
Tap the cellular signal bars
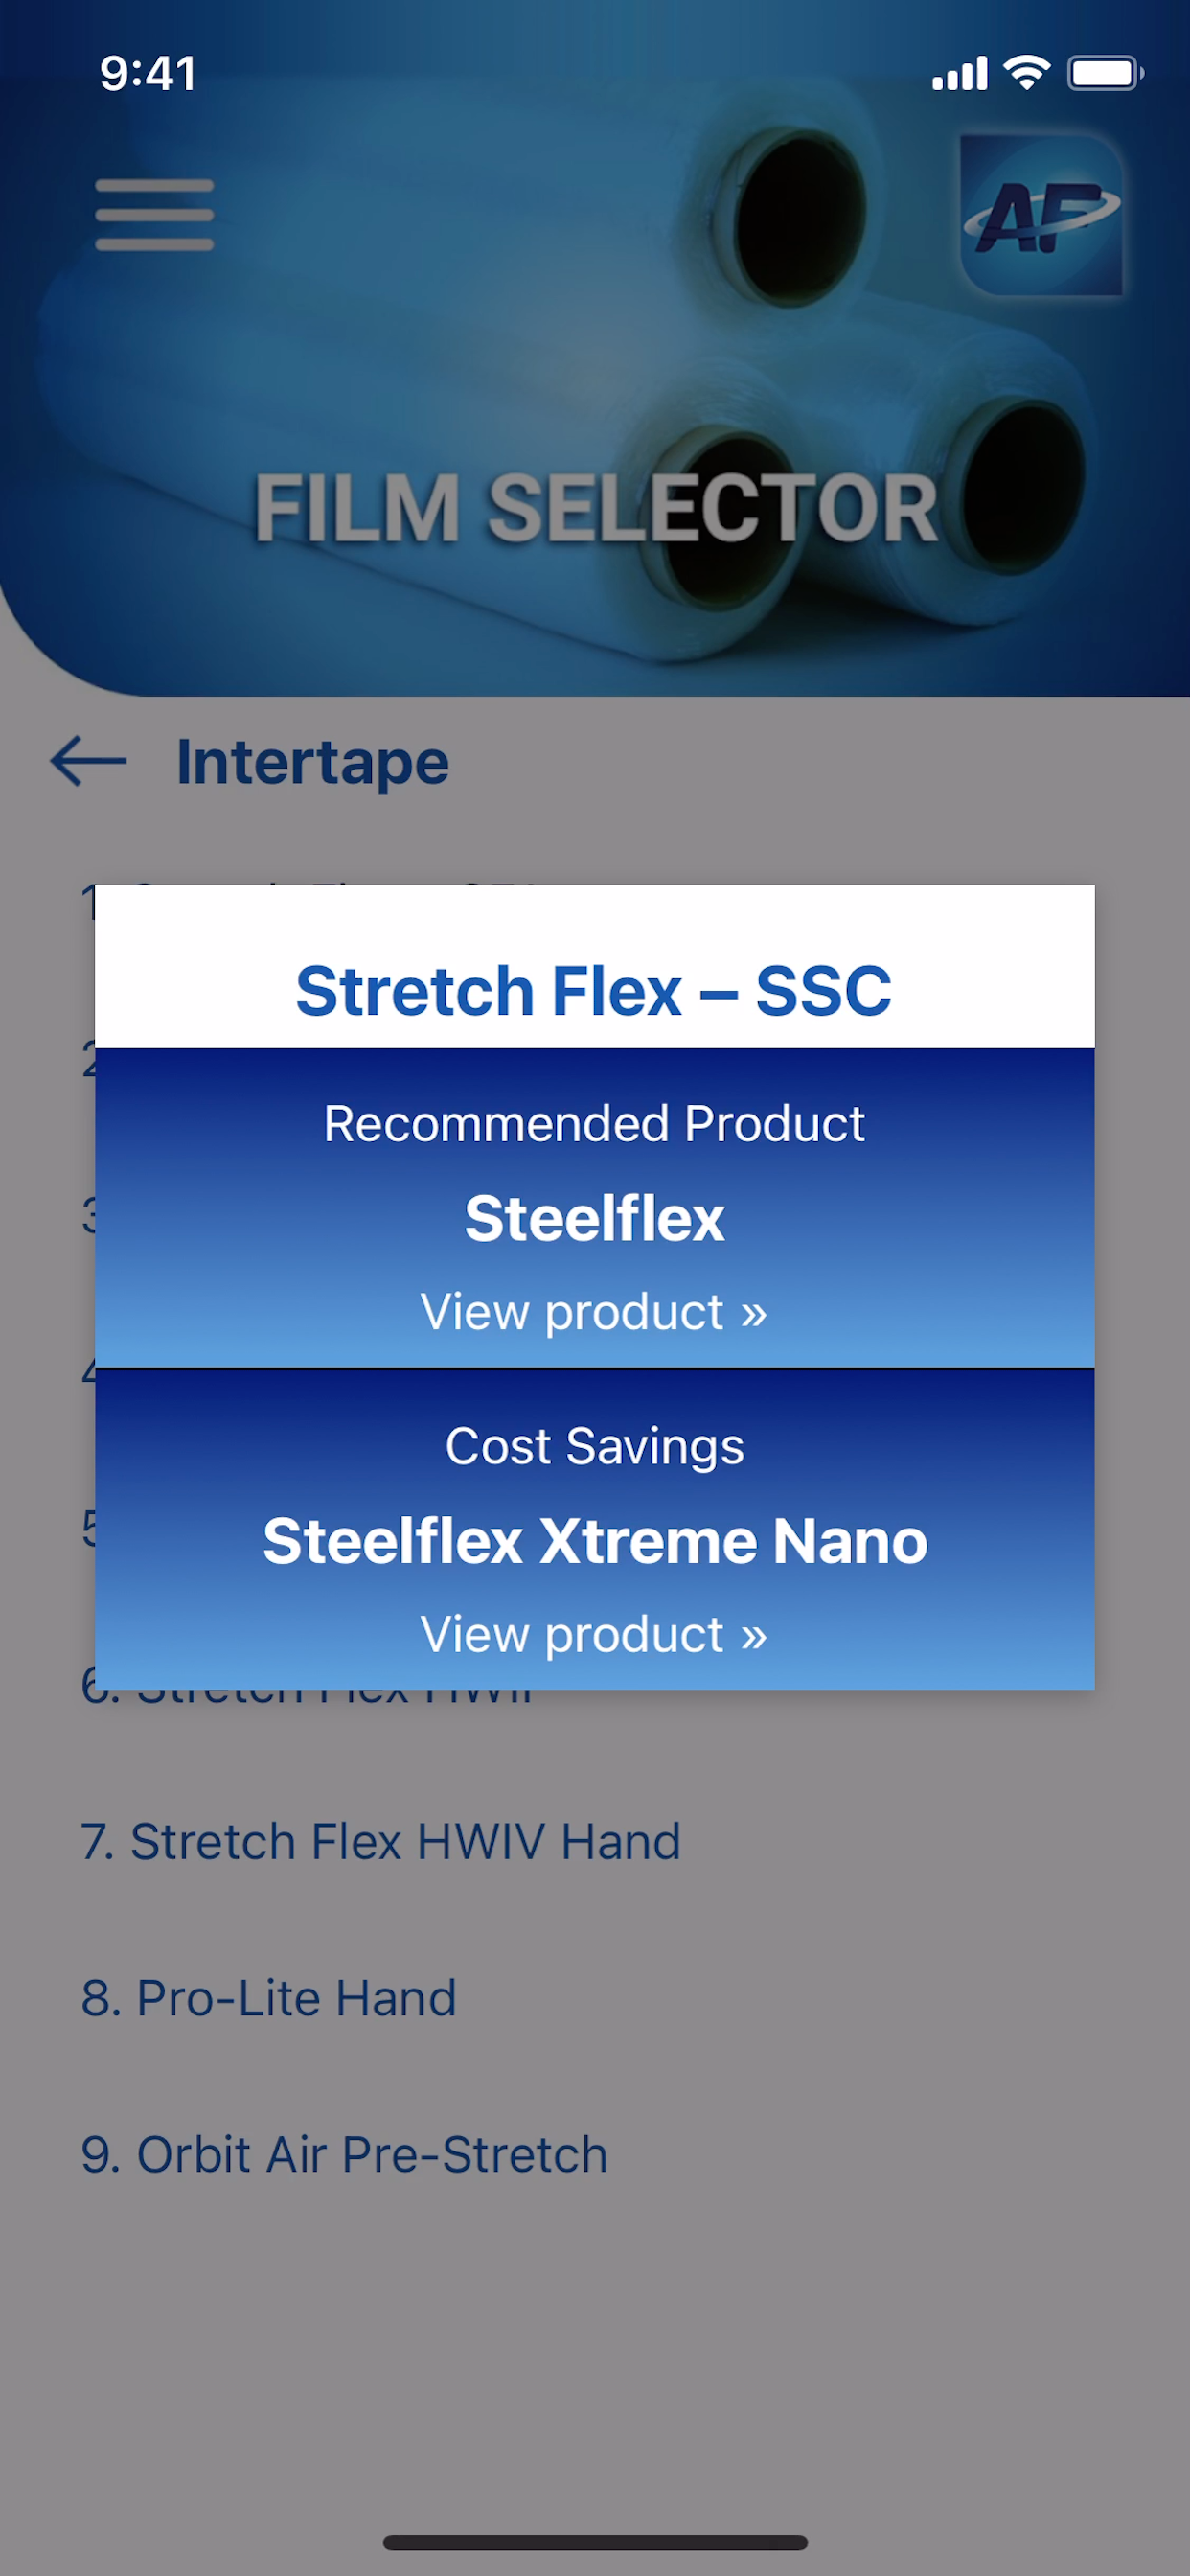coord(960,74)
